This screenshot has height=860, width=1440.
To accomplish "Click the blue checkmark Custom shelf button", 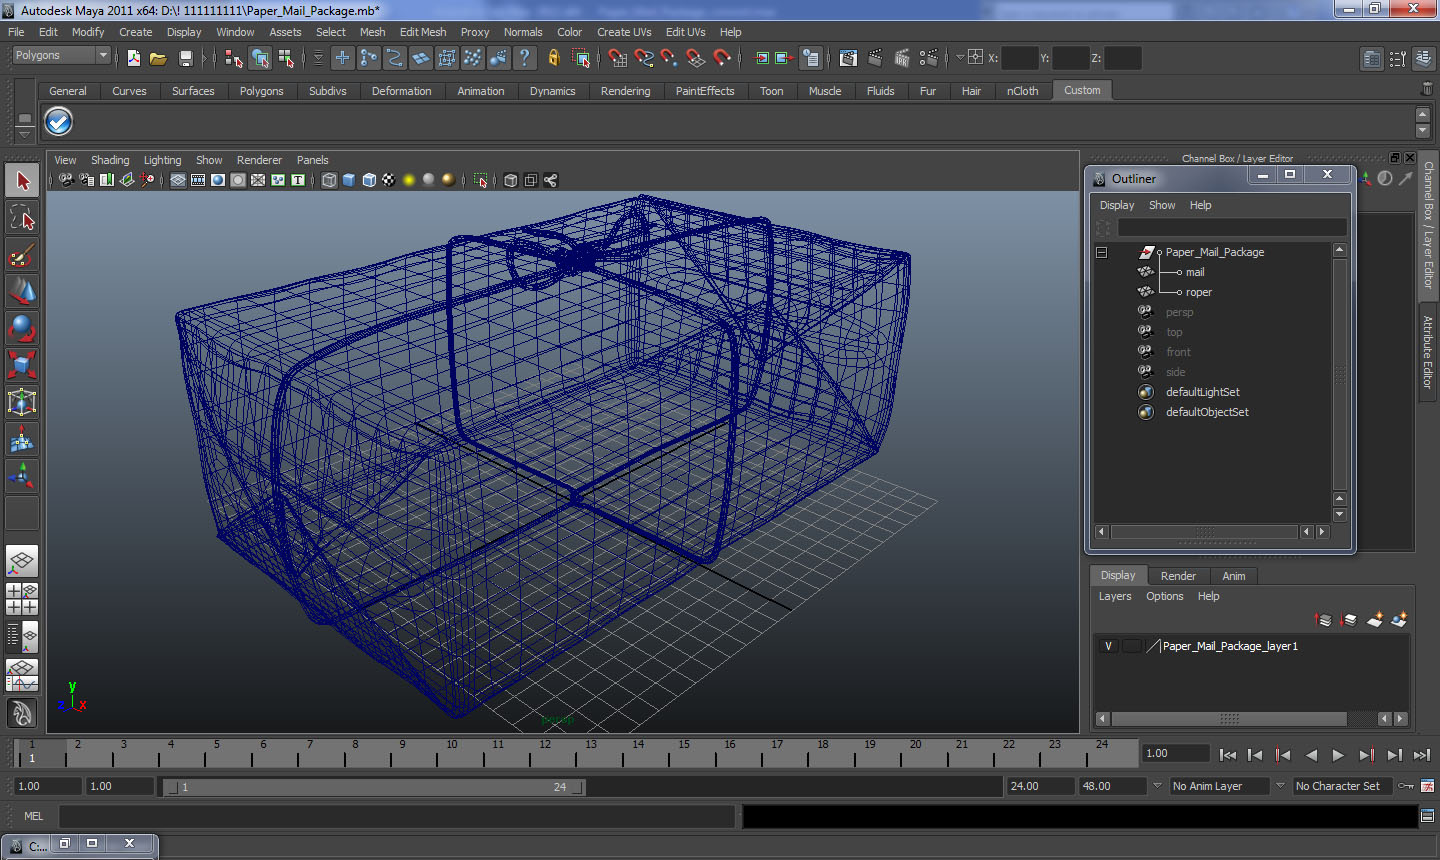I will [59, 122].
